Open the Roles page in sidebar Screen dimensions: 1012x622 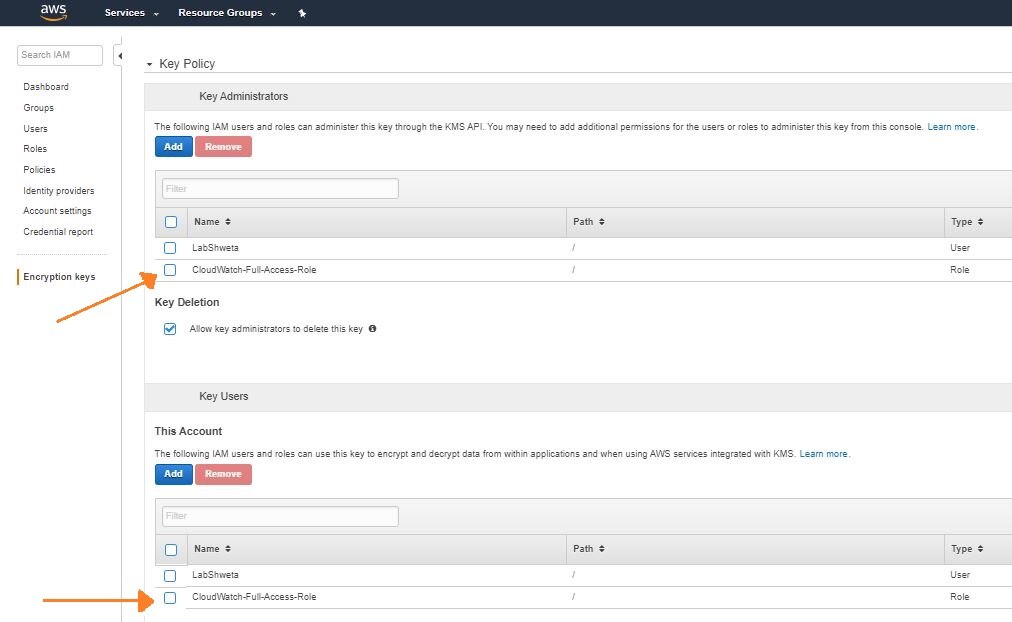coord(35,149)
